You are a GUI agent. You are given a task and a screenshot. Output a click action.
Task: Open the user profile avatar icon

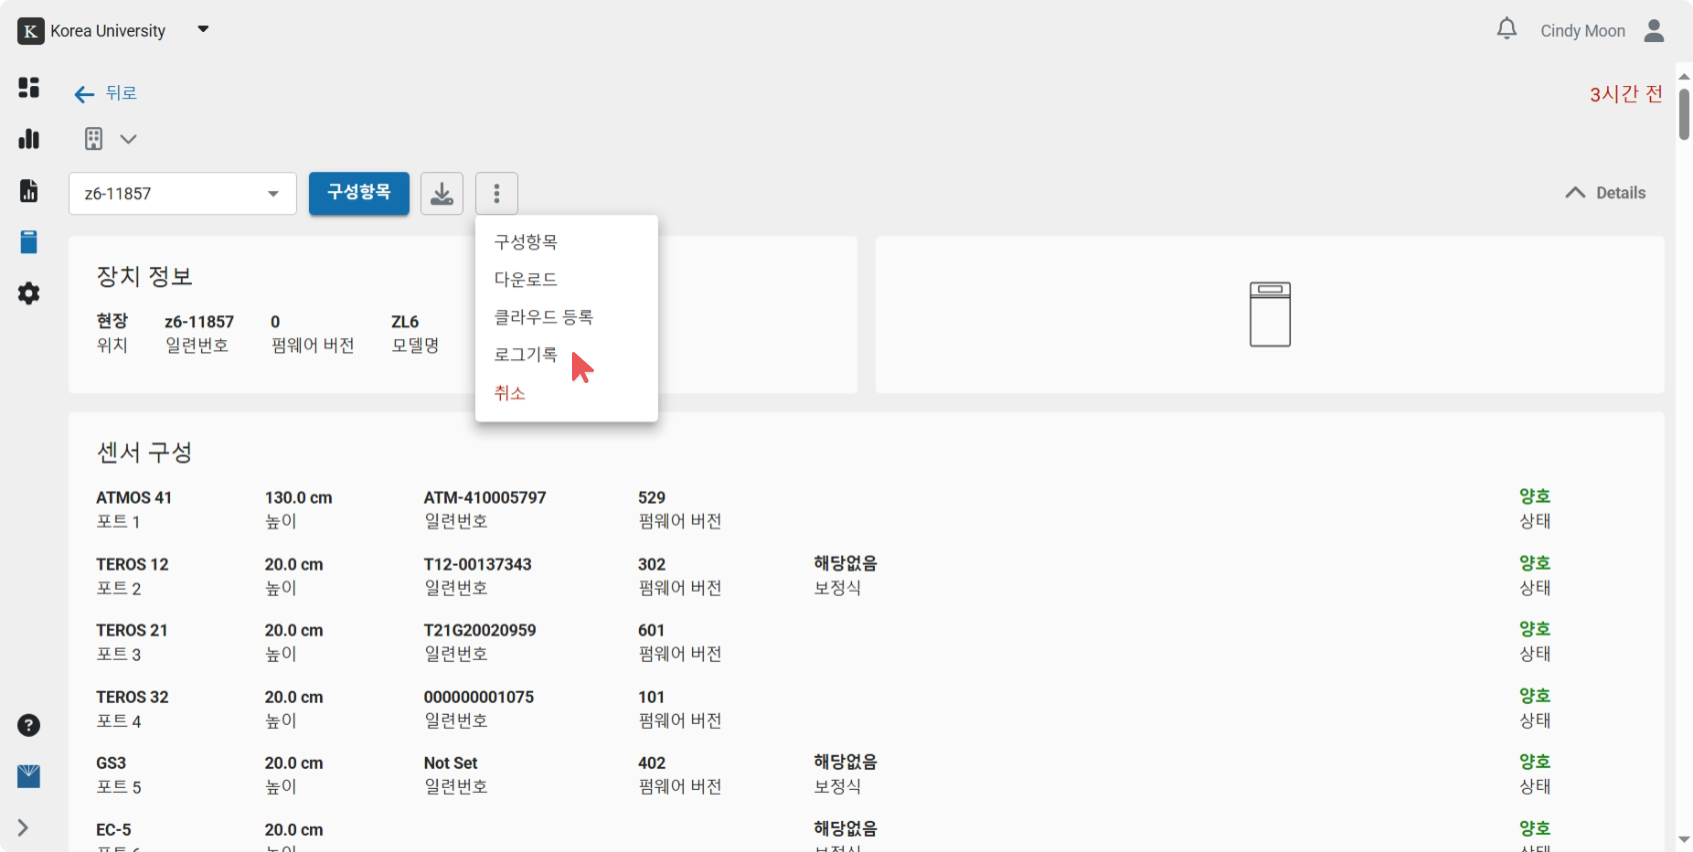tap(1654, 31)
